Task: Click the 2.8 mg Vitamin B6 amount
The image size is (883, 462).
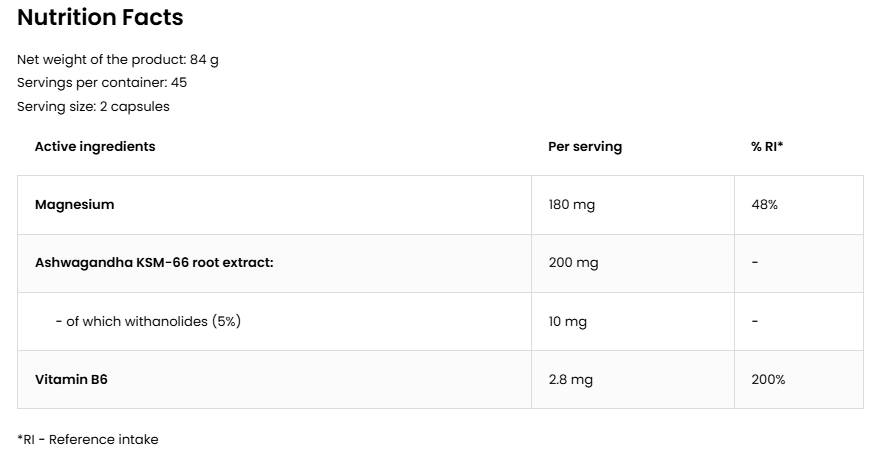Action: pyautogui.click(x=571, y=379)
